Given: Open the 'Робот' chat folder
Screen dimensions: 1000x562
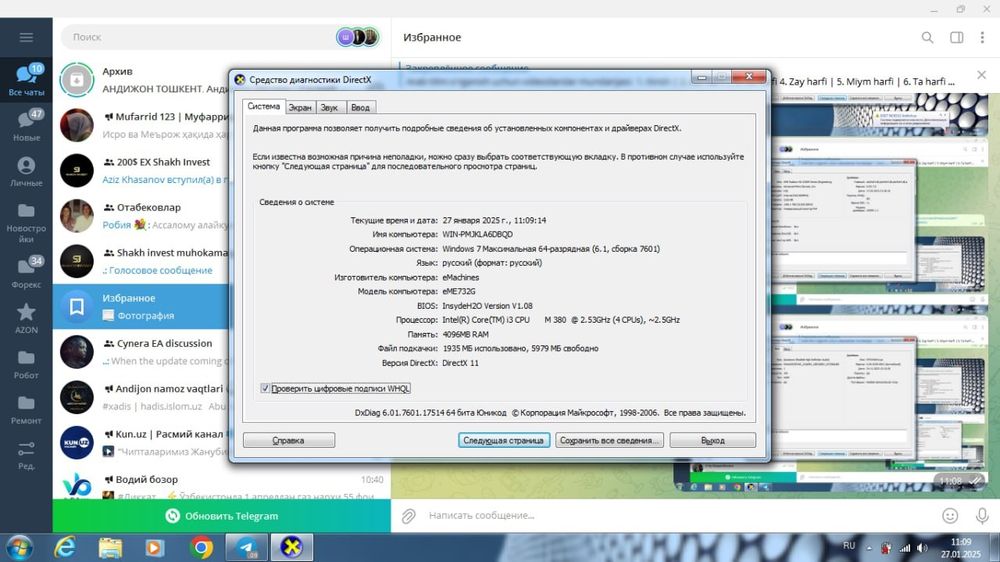Looking at the screenshot, I should tap(26, 364).
